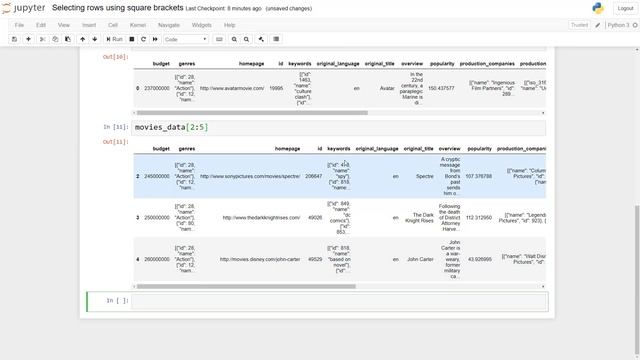Log out of Jupyter
This screenshot has height=360, width=640.
625,8
